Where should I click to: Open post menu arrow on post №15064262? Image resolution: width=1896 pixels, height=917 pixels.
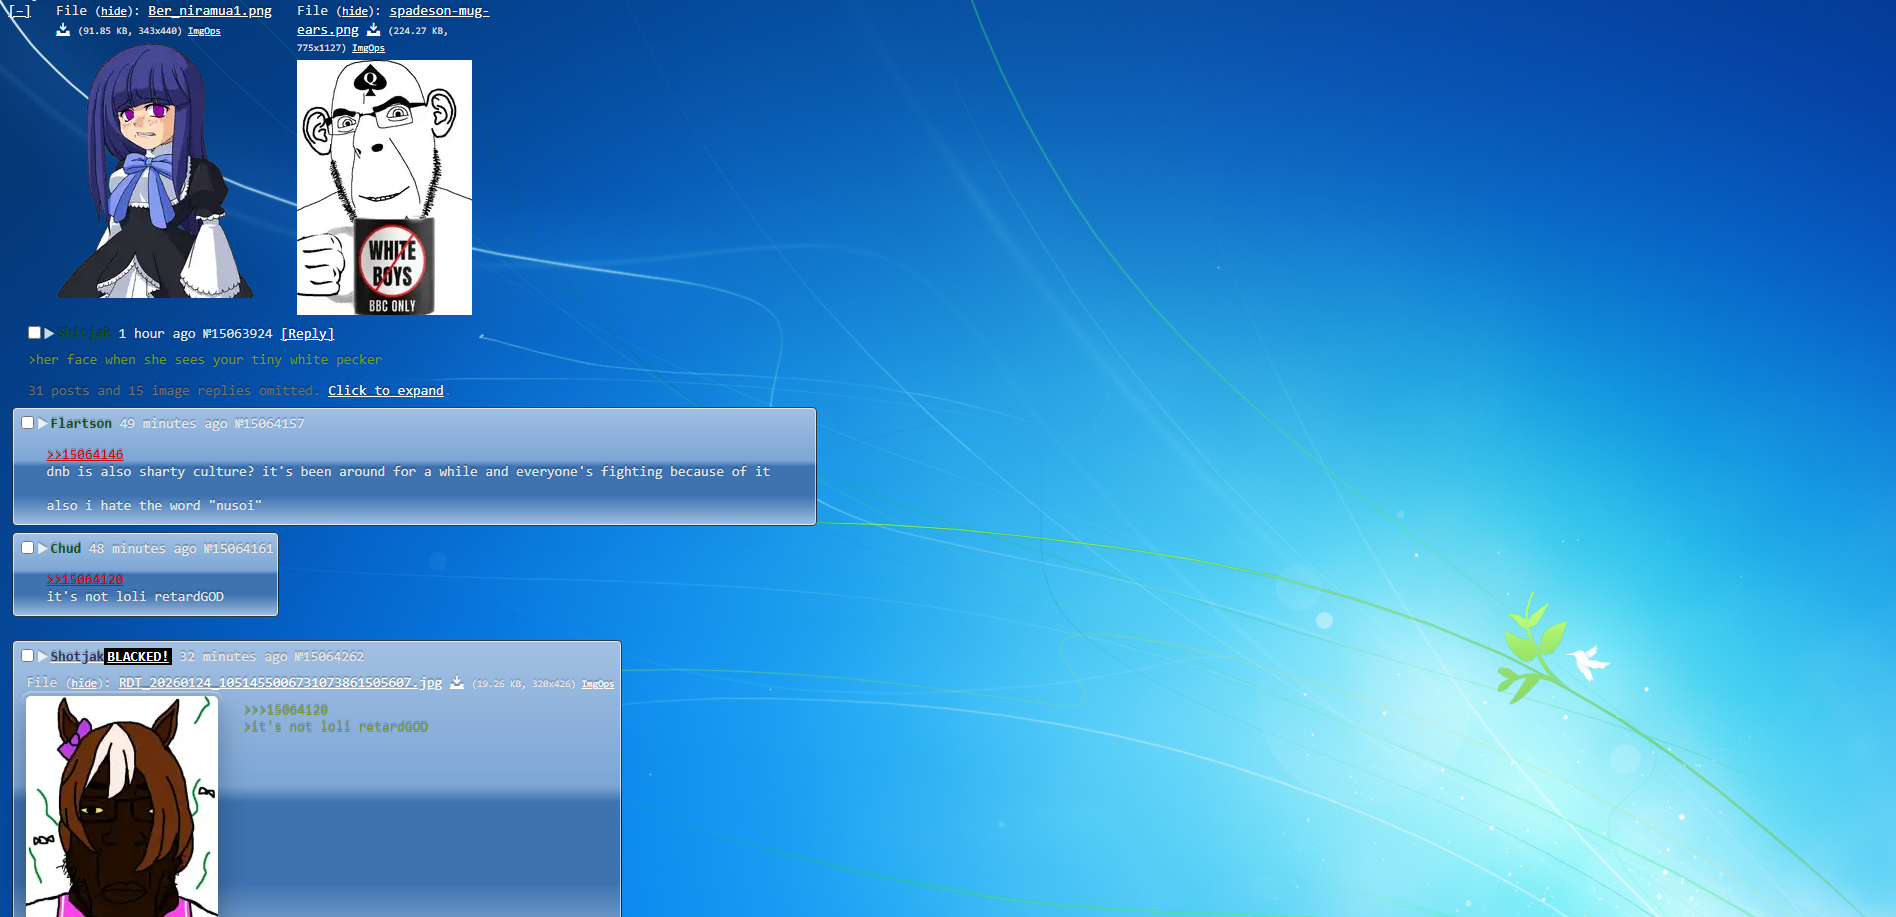pyautogui.click(x=43, y=656)
